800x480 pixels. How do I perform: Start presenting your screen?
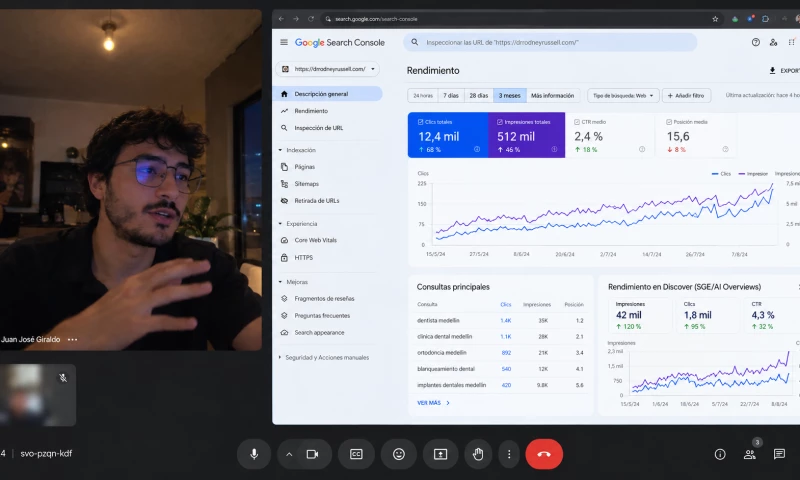[440, 454]
